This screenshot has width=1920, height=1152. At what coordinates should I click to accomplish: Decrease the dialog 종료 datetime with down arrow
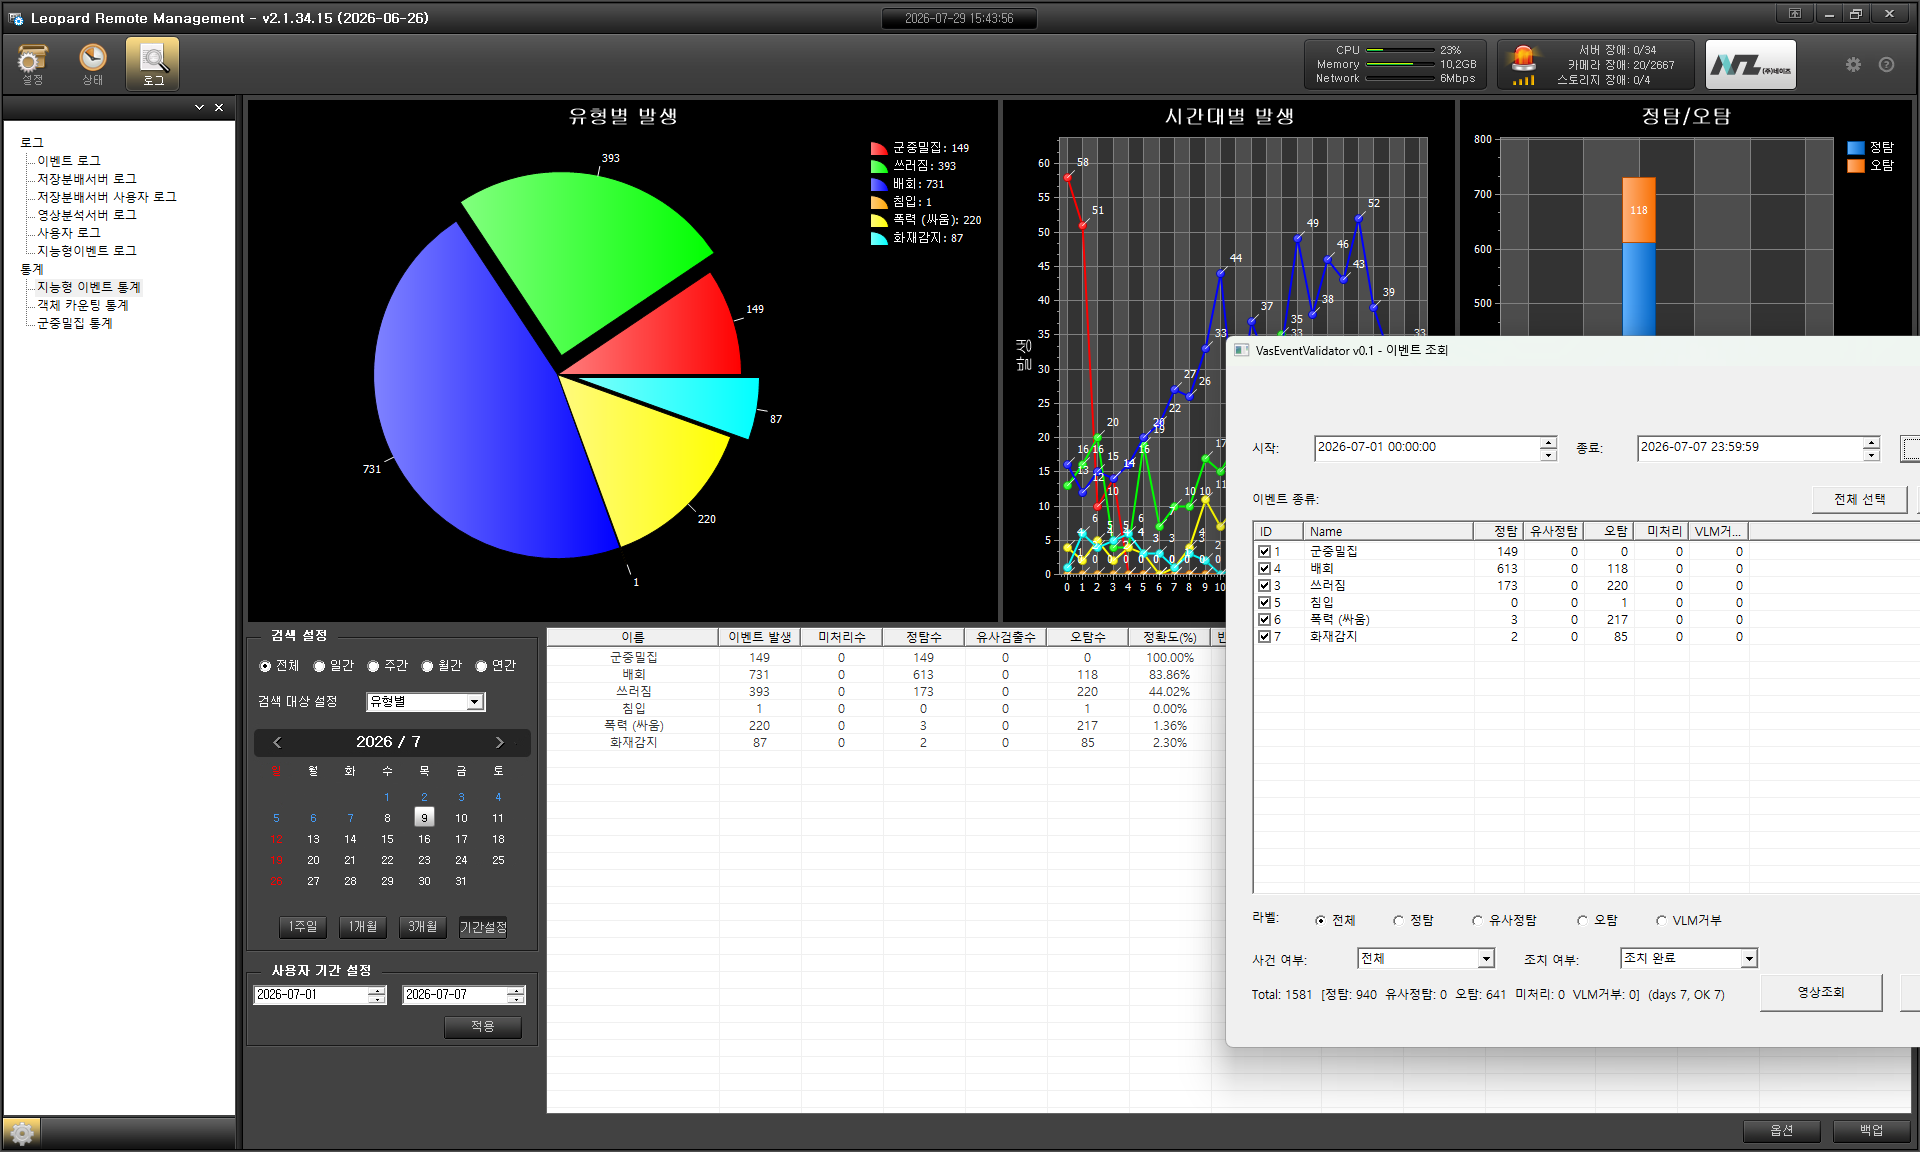point(1871,455)
